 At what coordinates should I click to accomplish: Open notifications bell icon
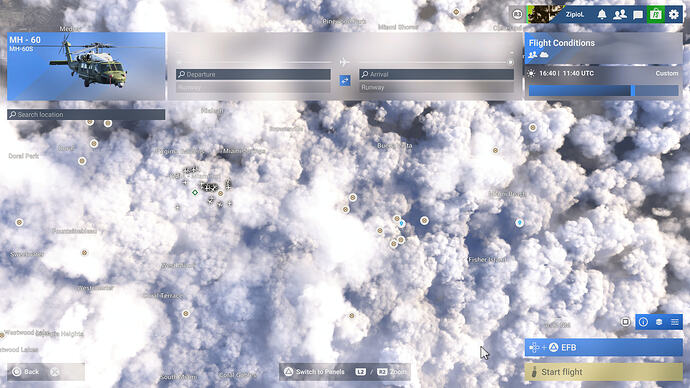[602, 15]
